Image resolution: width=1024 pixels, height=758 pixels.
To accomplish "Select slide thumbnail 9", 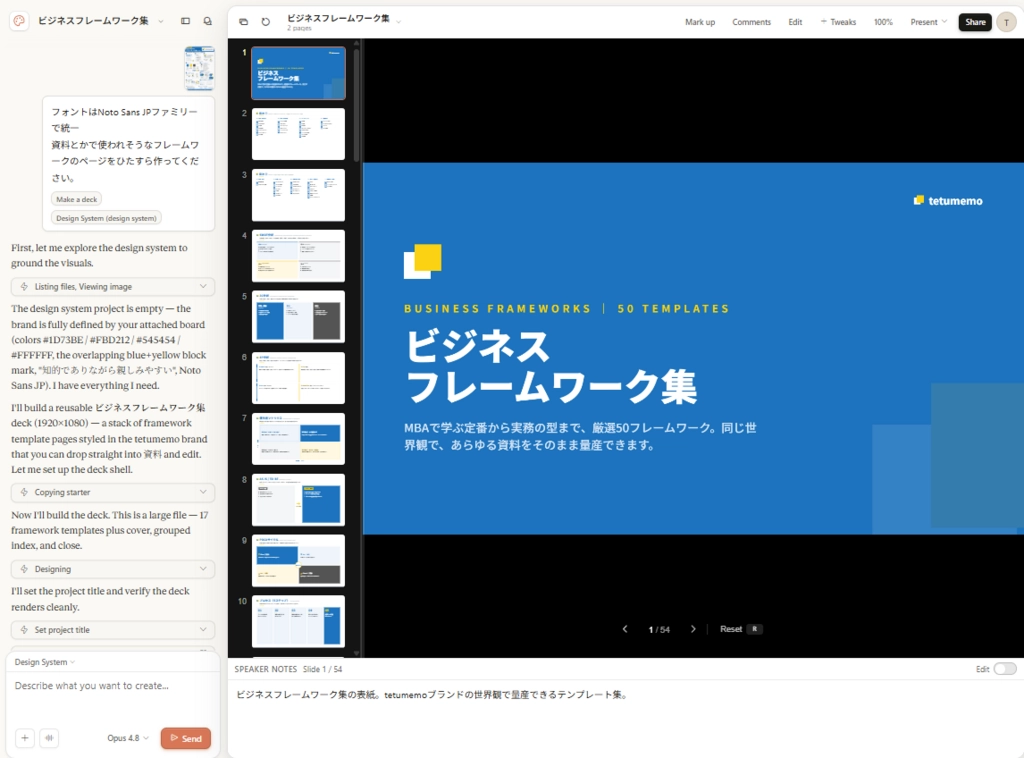I will [x=298, y=560].
